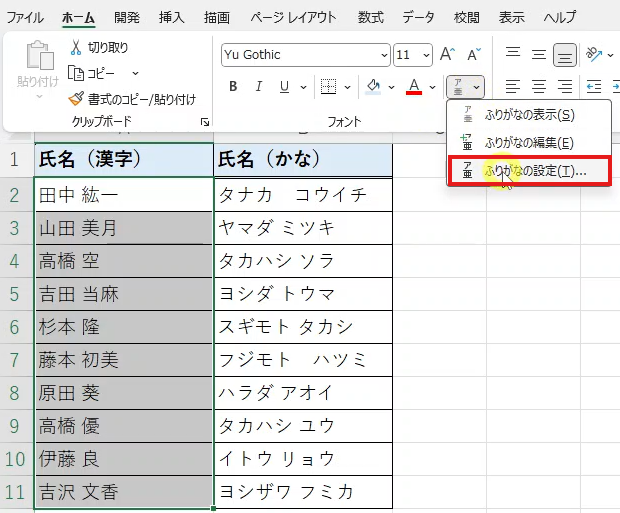Select the cell containing 田中 紘一
This screenshot has height=513, width=620.
click(123, 194)
